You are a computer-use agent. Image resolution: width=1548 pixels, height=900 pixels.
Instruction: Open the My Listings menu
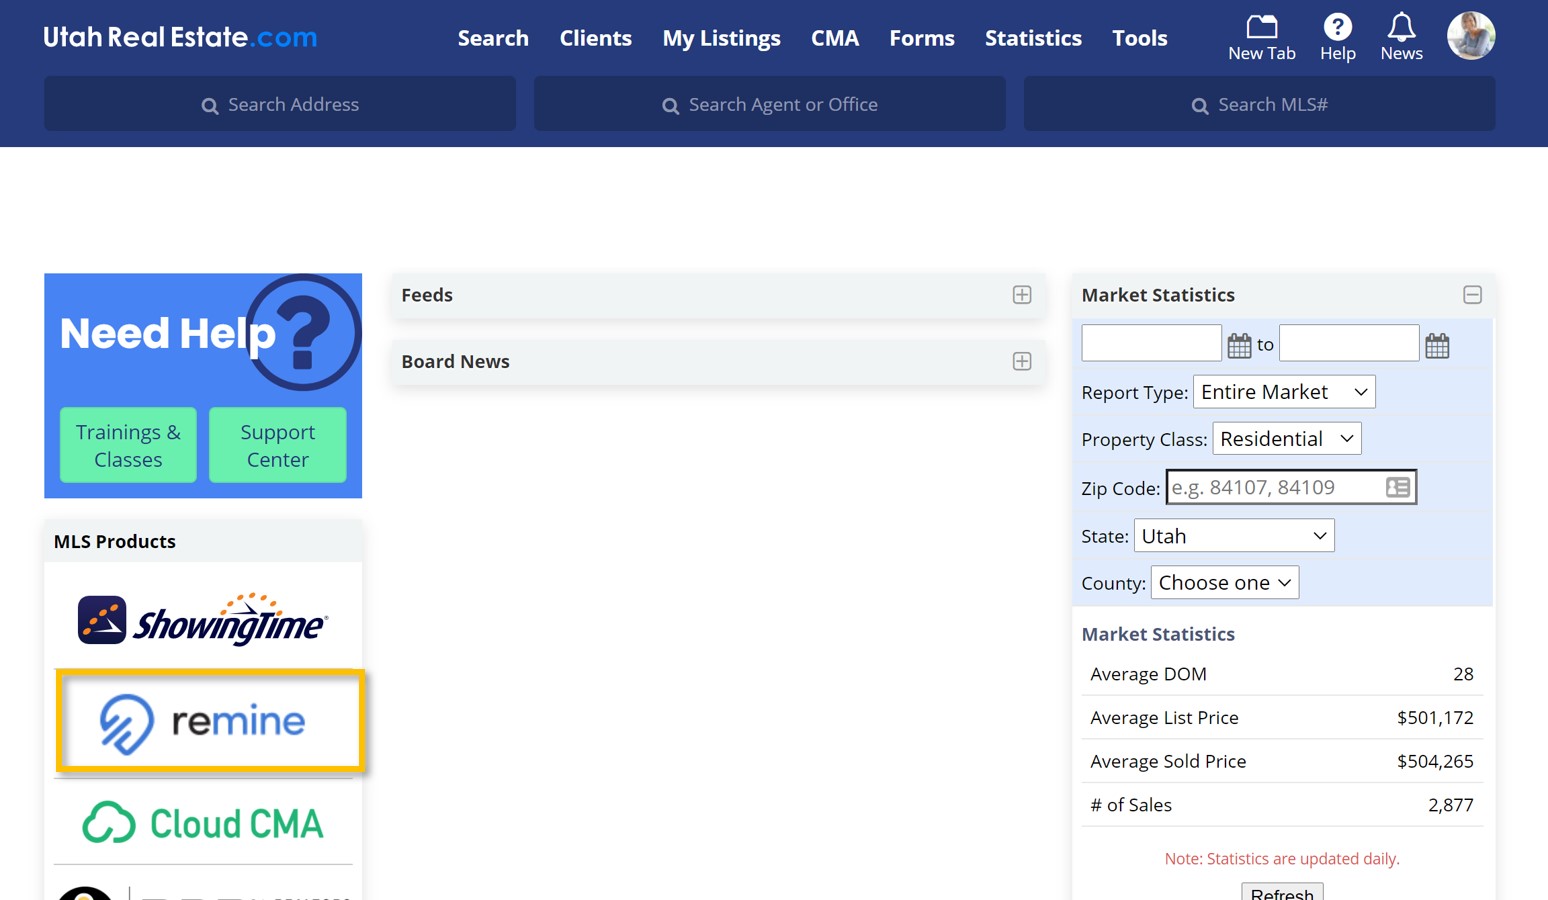721,38
